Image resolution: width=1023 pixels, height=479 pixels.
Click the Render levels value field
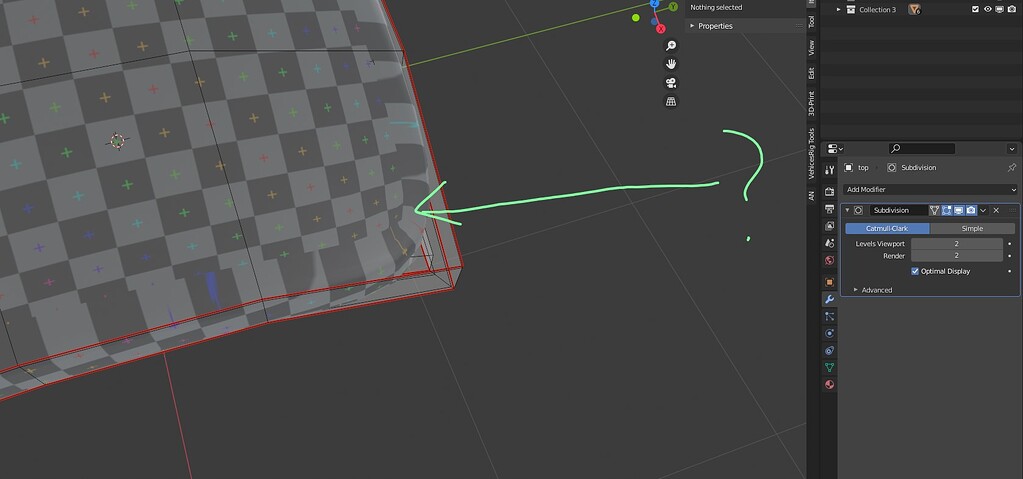tap(956, 256)
